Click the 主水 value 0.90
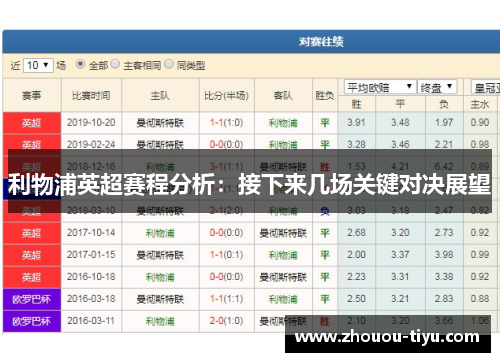This screenshot has height=362, width=500. pos(480,122)
